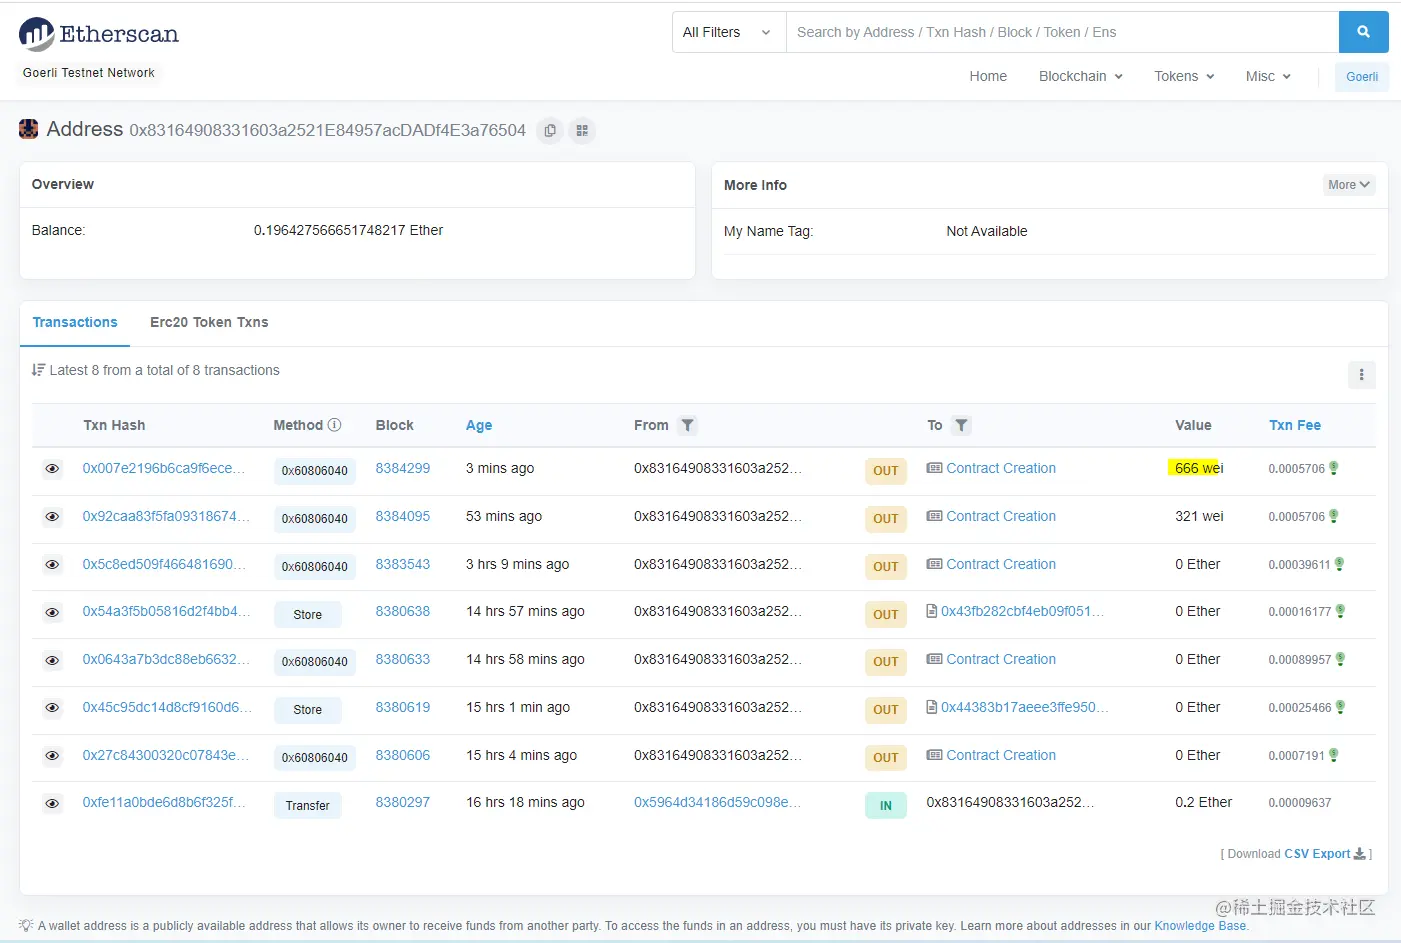Click the Method column info icon

[x=335, y=425]
